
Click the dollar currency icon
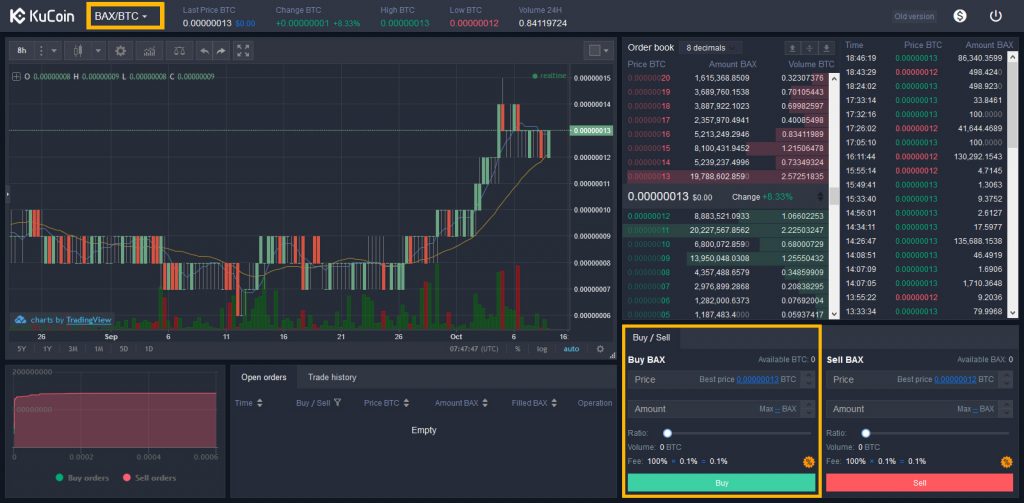tap(960, 16)
